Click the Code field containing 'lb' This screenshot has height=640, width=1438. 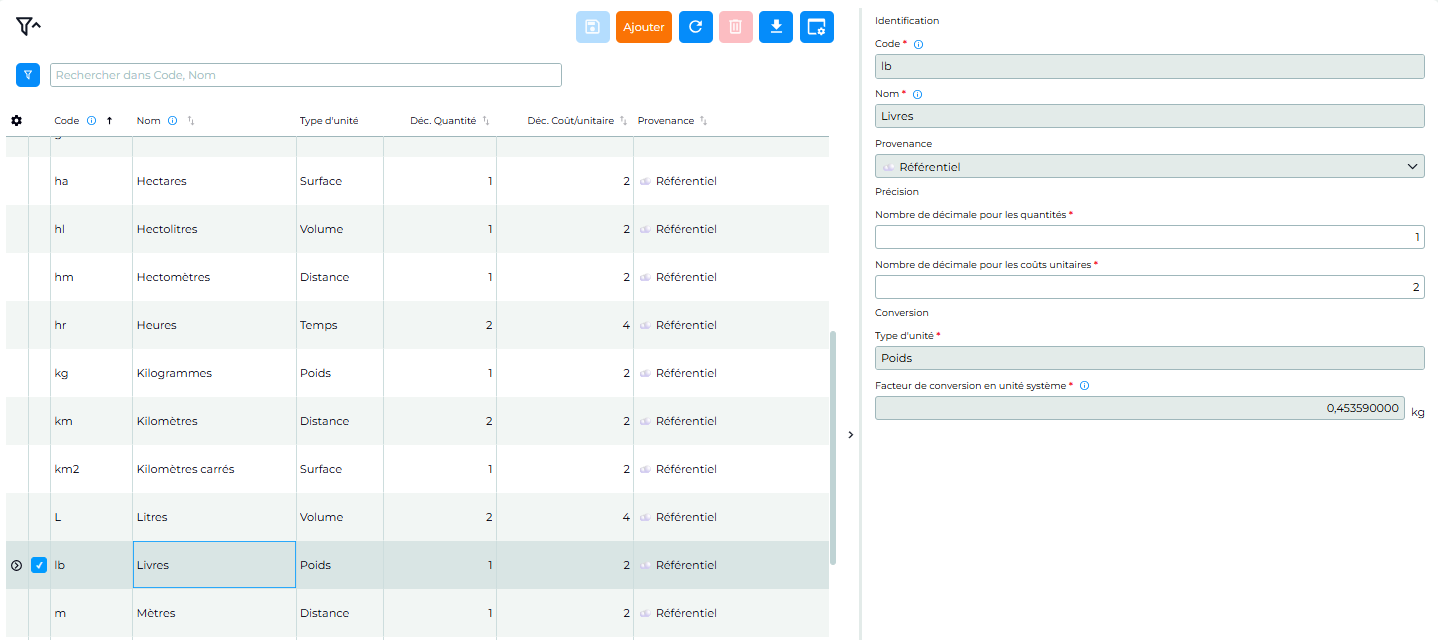(x=1150, y=66)
